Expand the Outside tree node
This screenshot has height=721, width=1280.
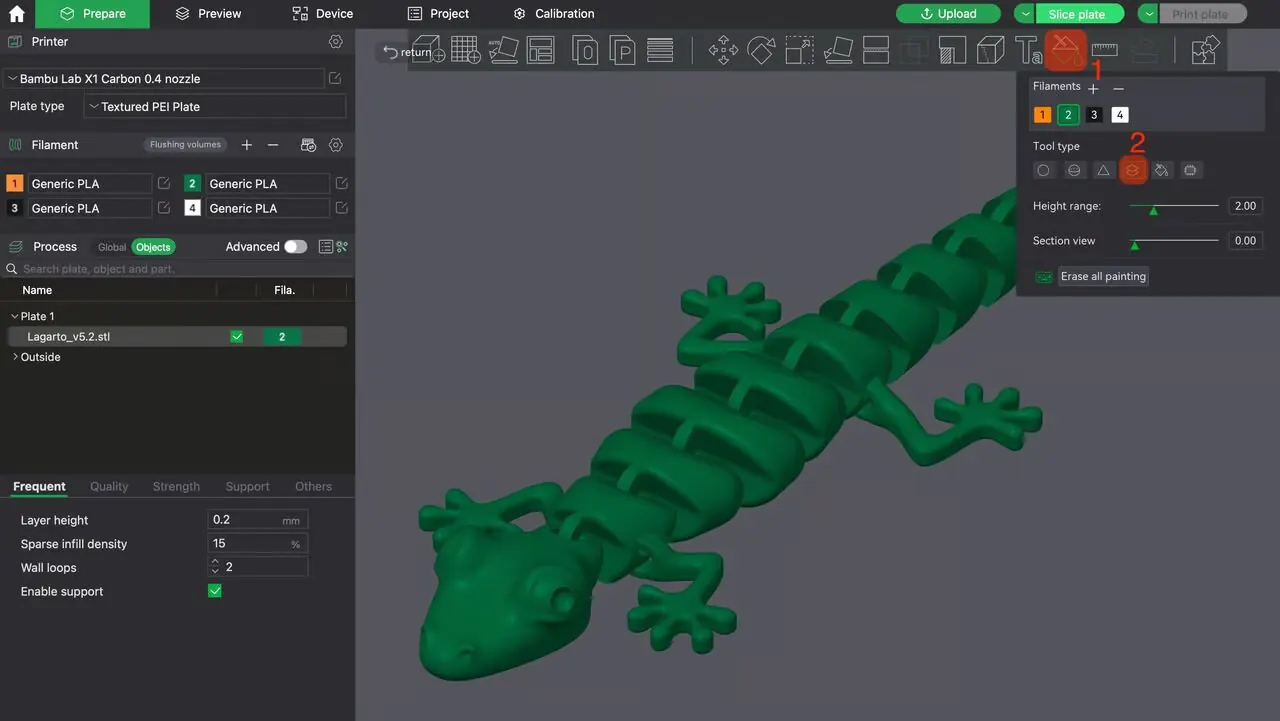tap(14, 357)
